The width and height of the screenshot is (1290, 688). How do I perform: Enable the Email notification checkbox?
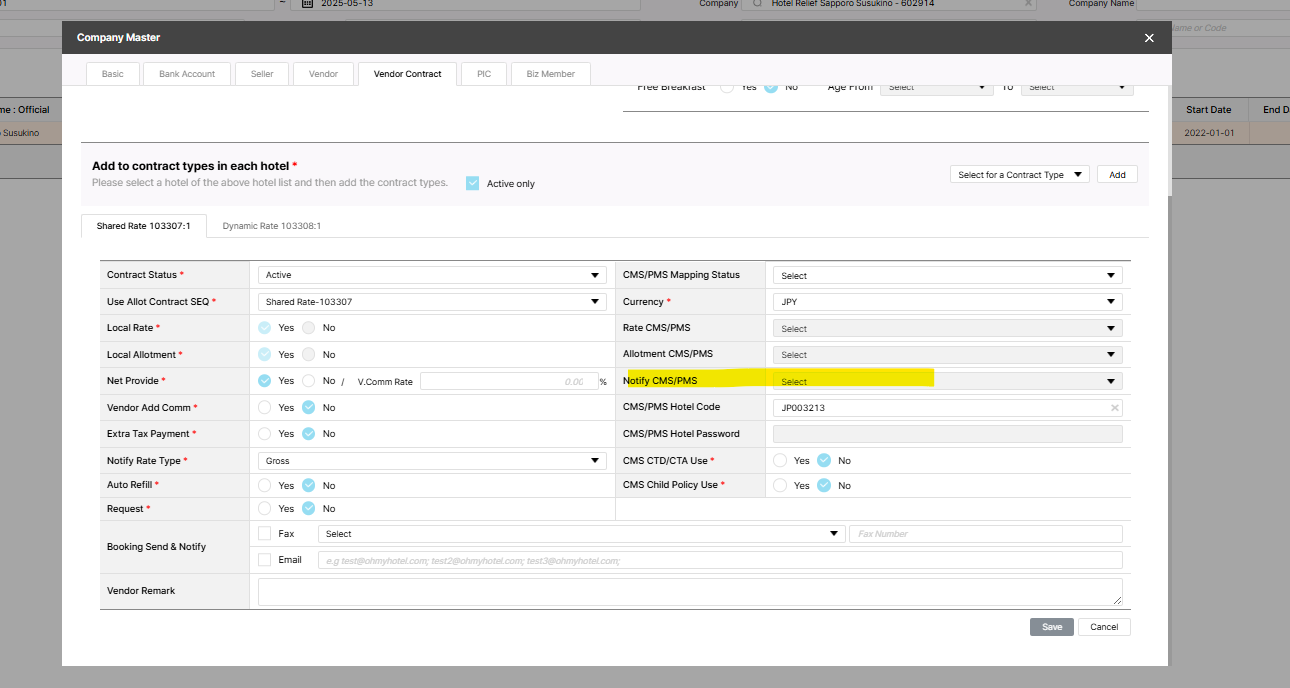coord(265,560)
